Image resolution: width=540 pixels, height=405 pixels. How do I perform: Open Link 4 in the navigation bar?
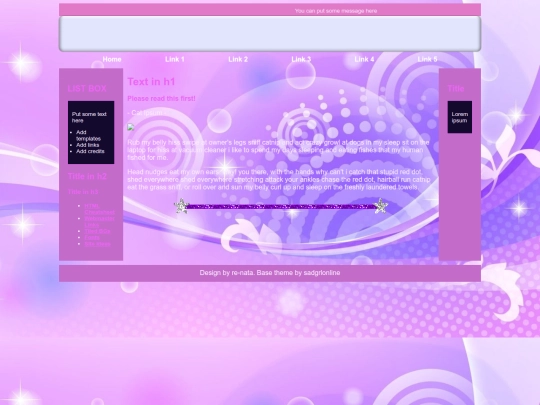pyautogui.click(x=364, y=59)
